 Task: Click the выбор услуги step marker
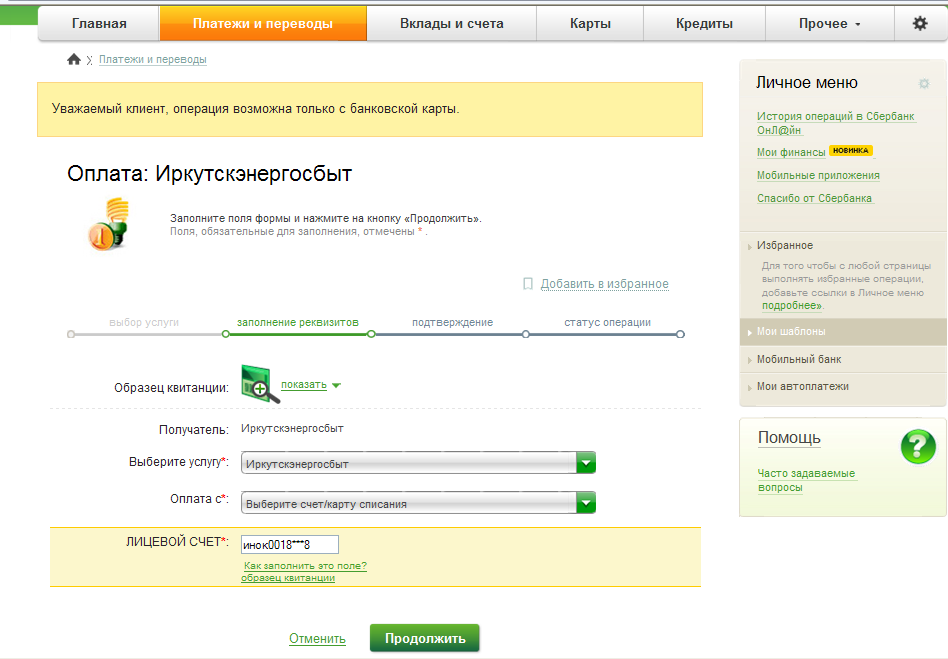(71, 334)
